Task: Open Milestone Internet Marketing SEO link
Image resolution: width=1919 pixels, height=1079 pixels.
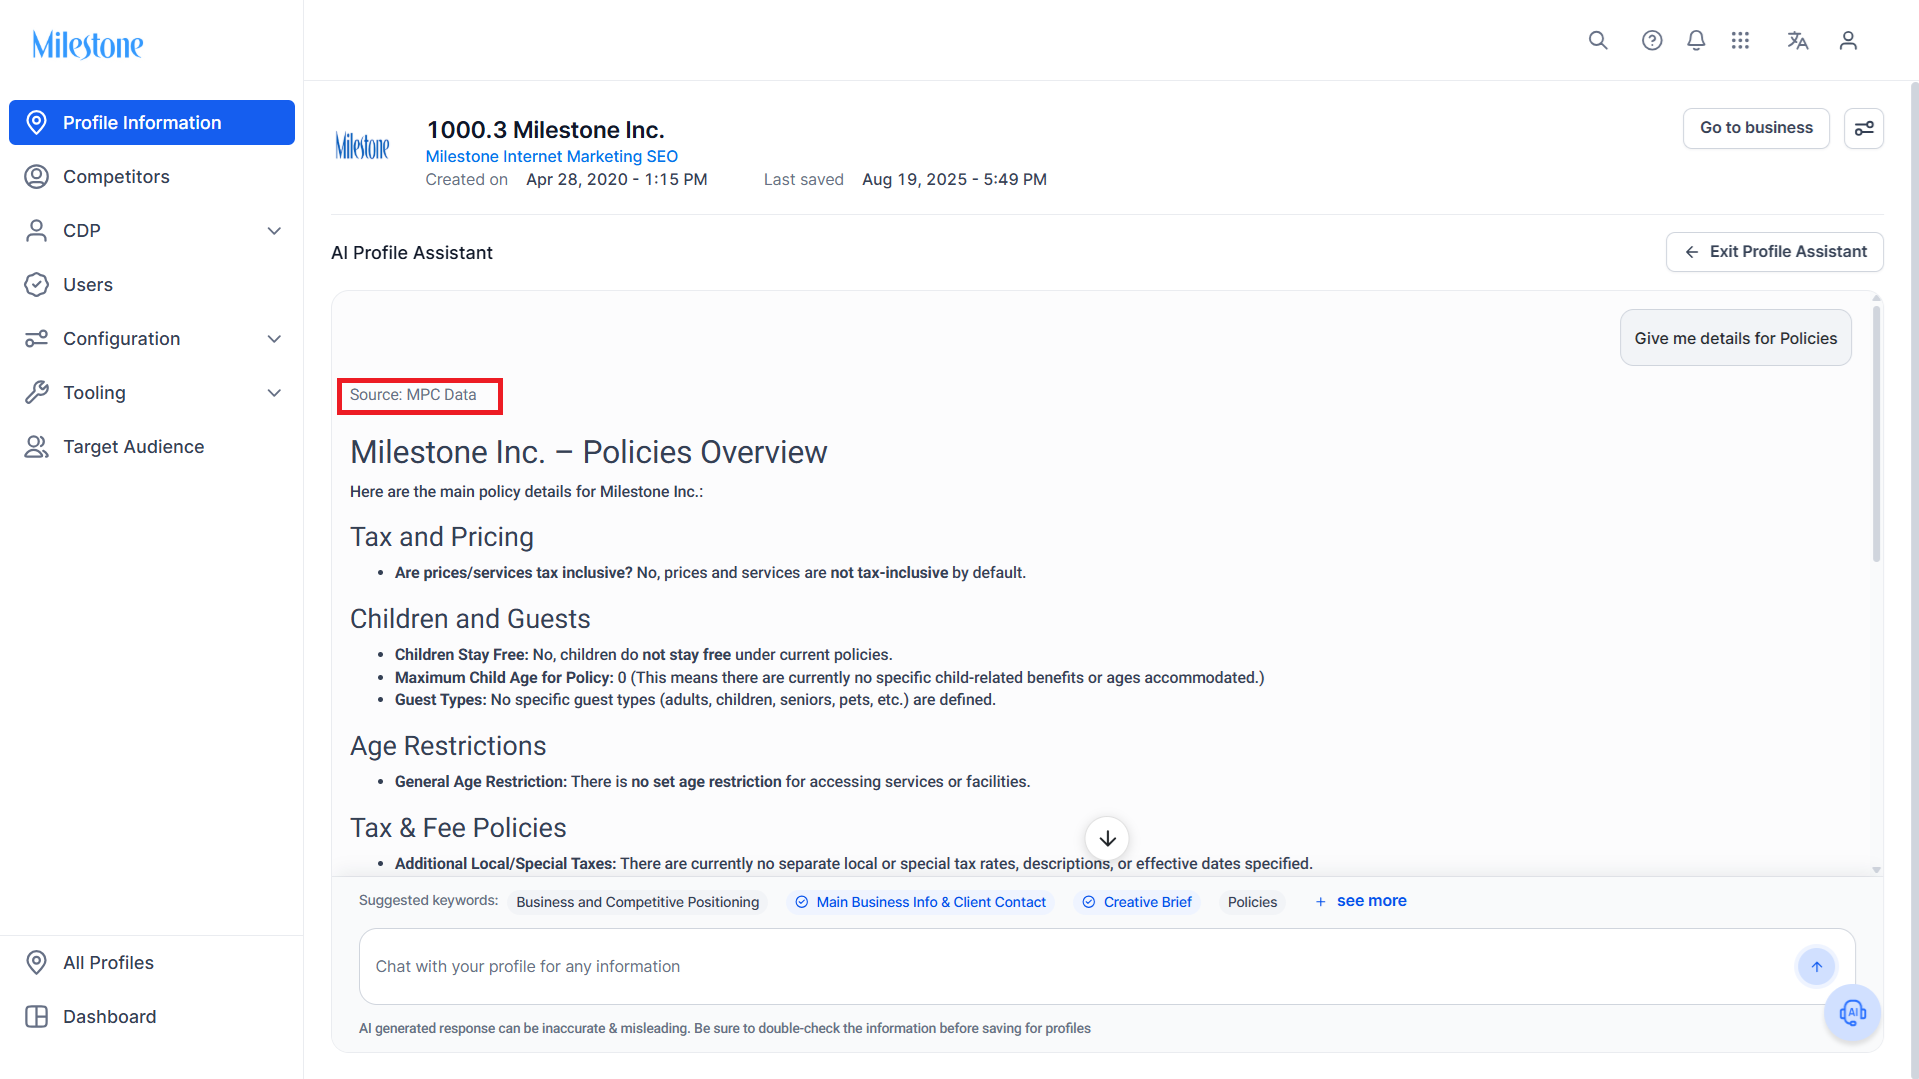Action: [552, 156]
